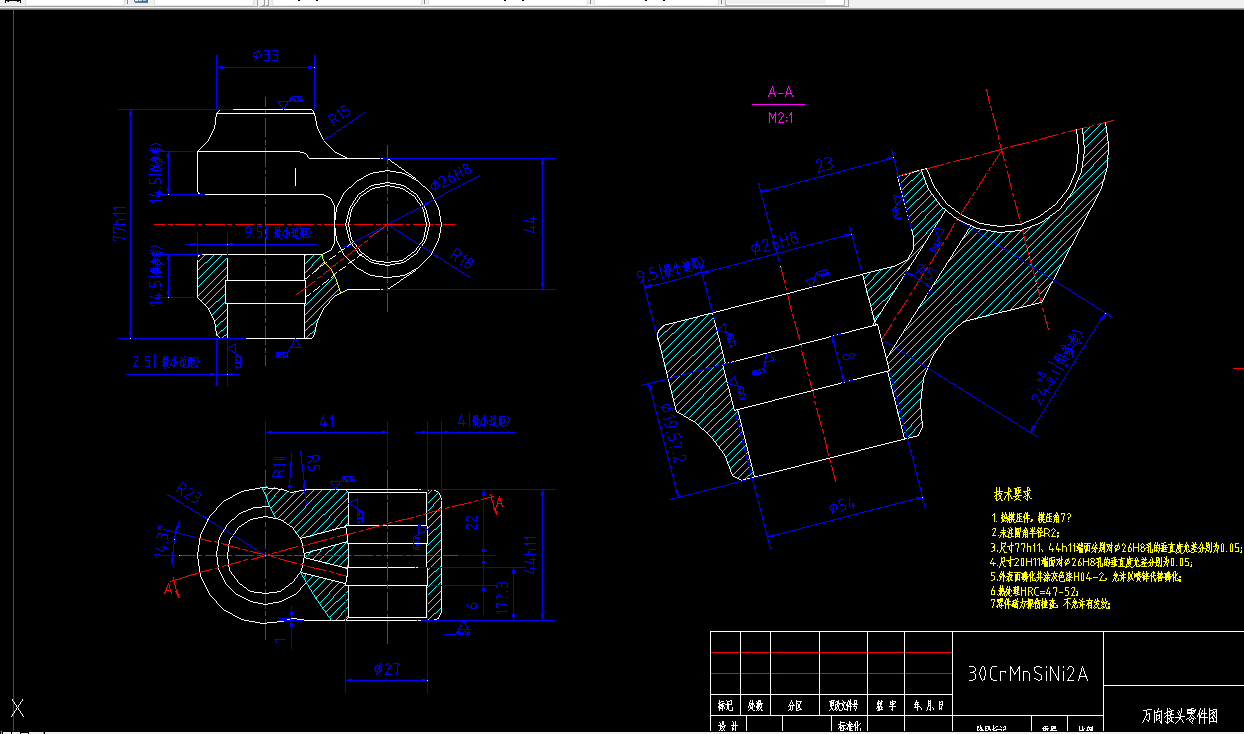The width and height of the screenshot is (1244, 734).
Task: Click technical requirement line 7
Action: click(1050, 604)
